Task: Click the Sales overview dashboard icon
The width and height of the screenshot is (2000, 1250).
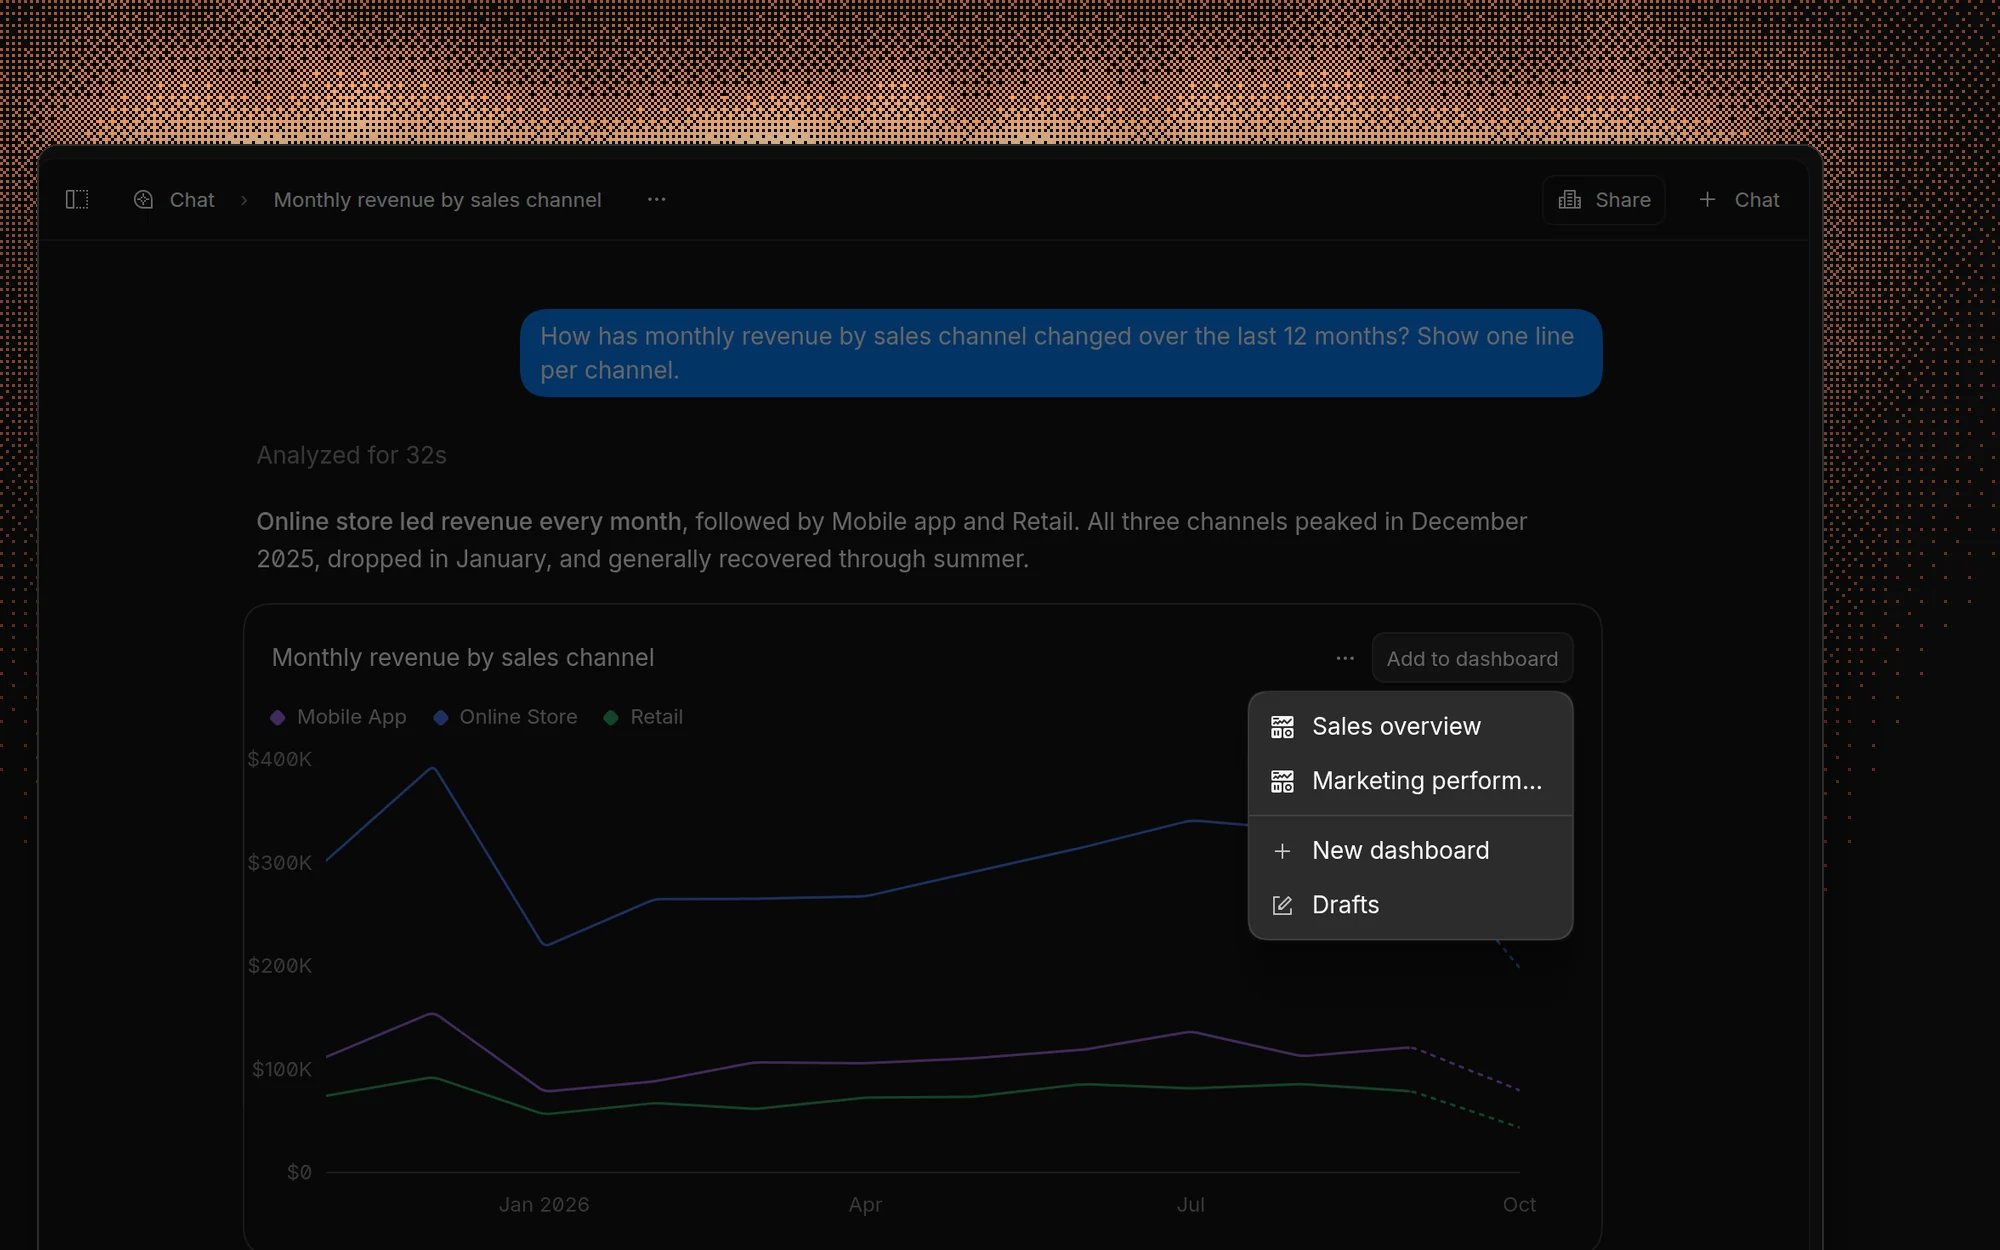Action: pos(1282,727)
